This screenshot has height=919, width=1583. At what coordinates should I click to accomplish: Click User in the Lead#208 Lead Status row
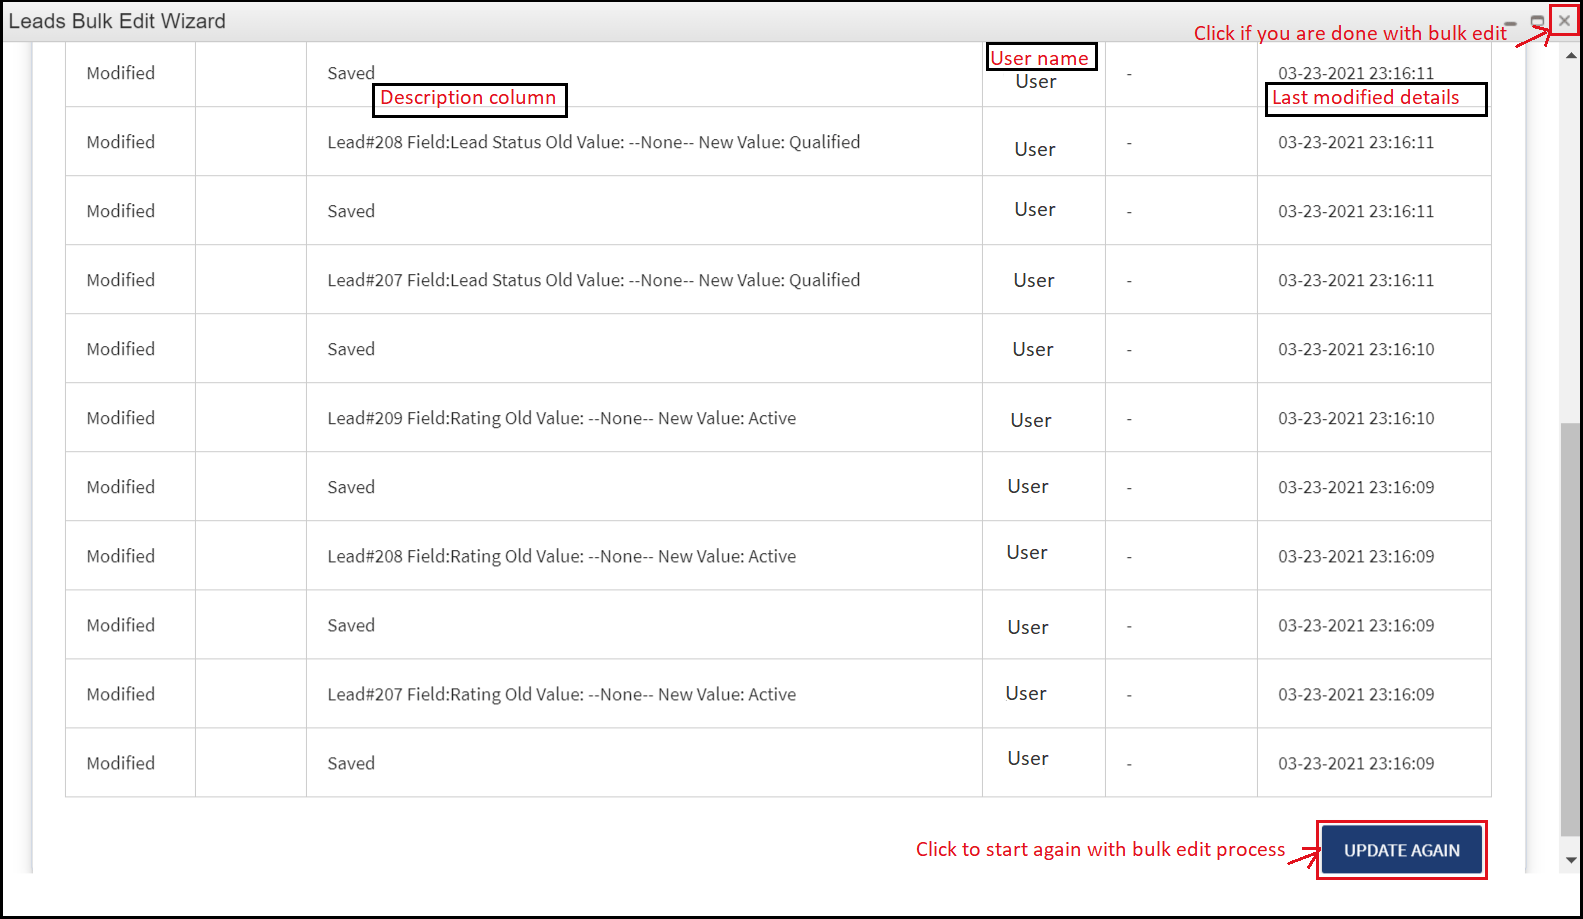coord(1035,149)
